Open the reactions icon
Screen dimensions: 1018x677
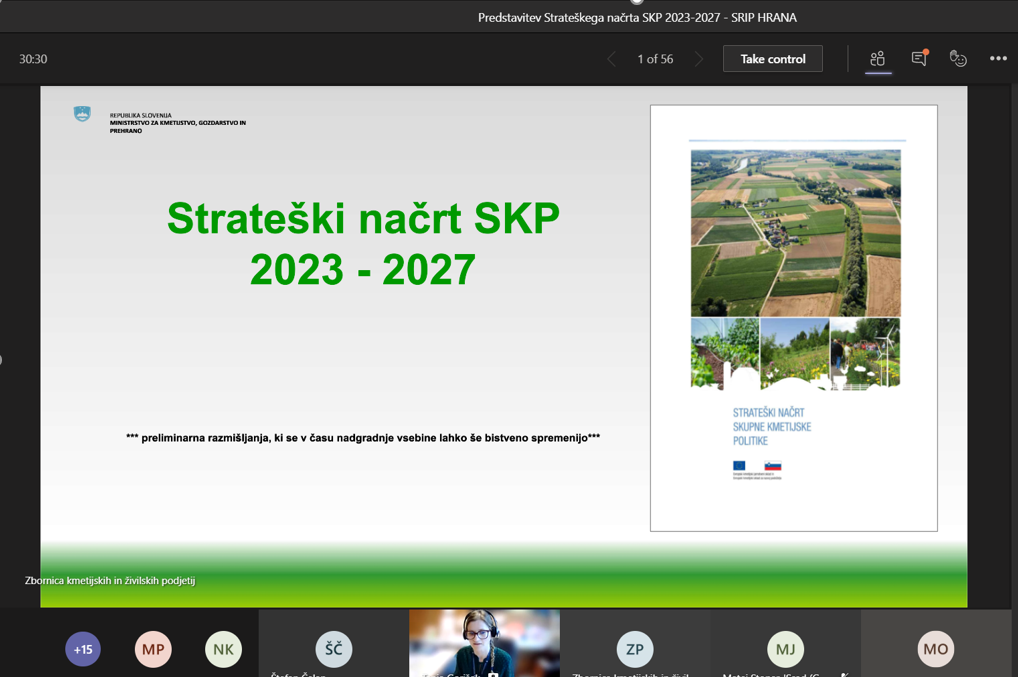pos(958,59)
